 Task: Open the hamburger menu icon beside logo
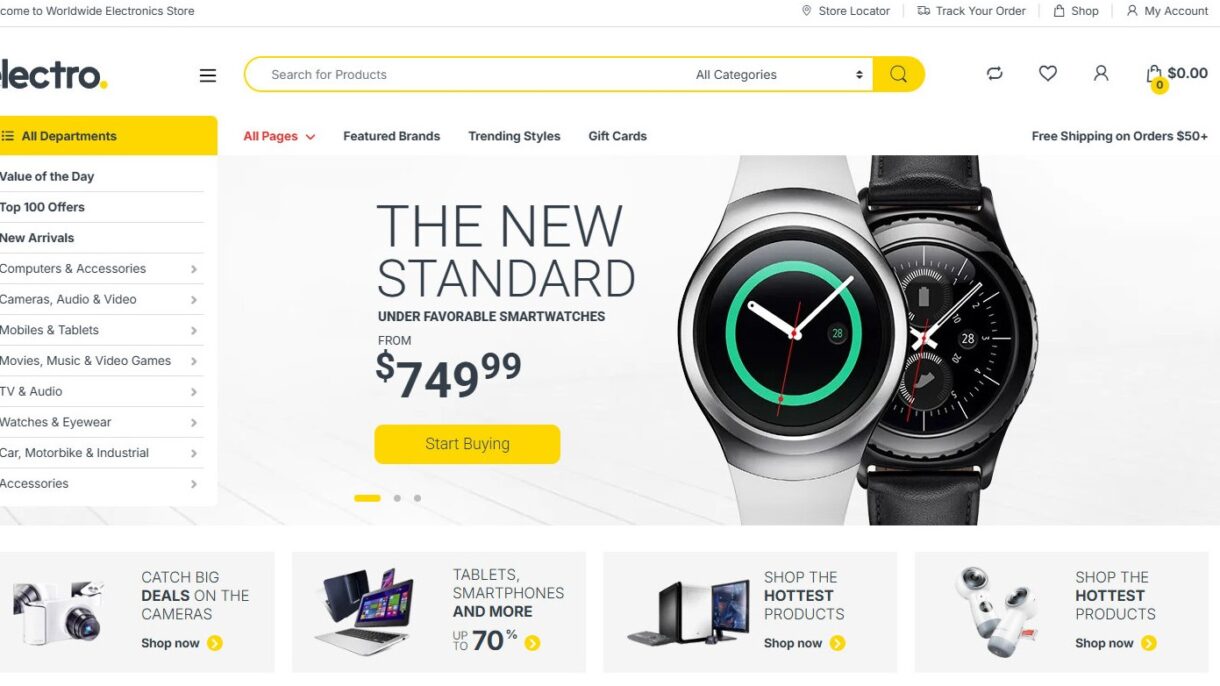click(208, 75)
